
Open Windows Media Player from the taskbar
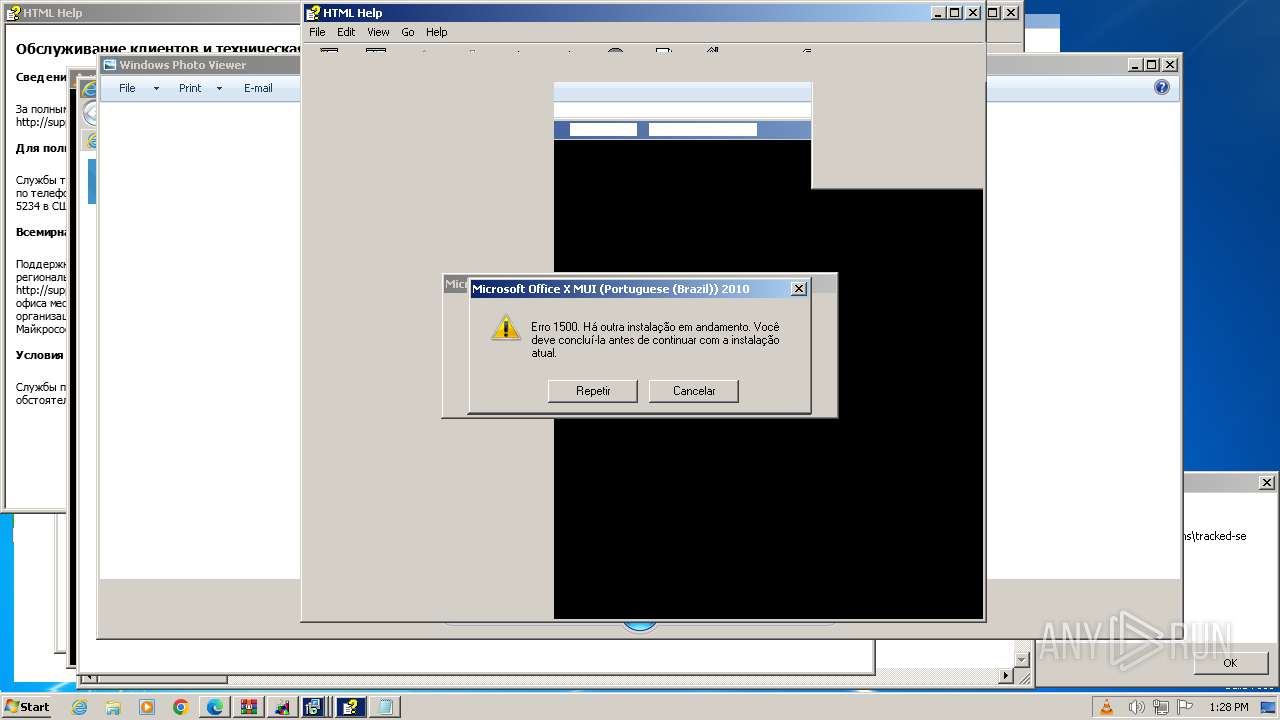147,707
